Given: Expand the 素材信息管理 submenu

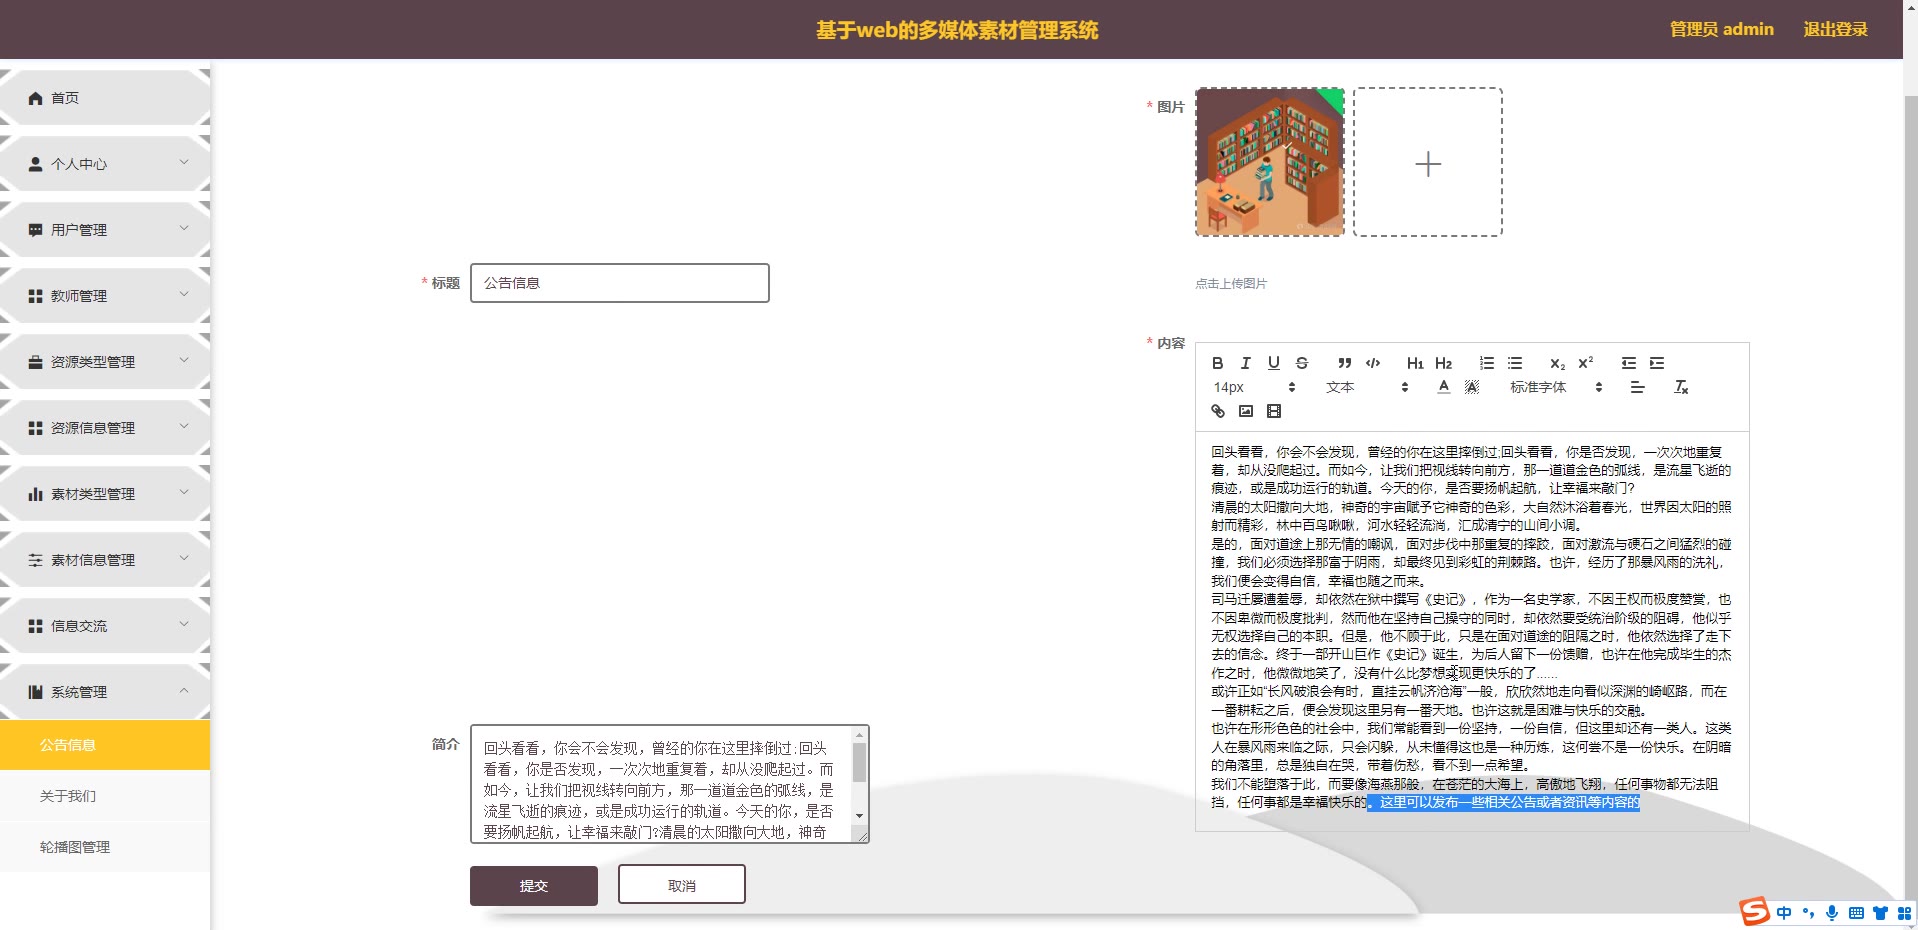Looking at the screenshot, I should 184,559.
